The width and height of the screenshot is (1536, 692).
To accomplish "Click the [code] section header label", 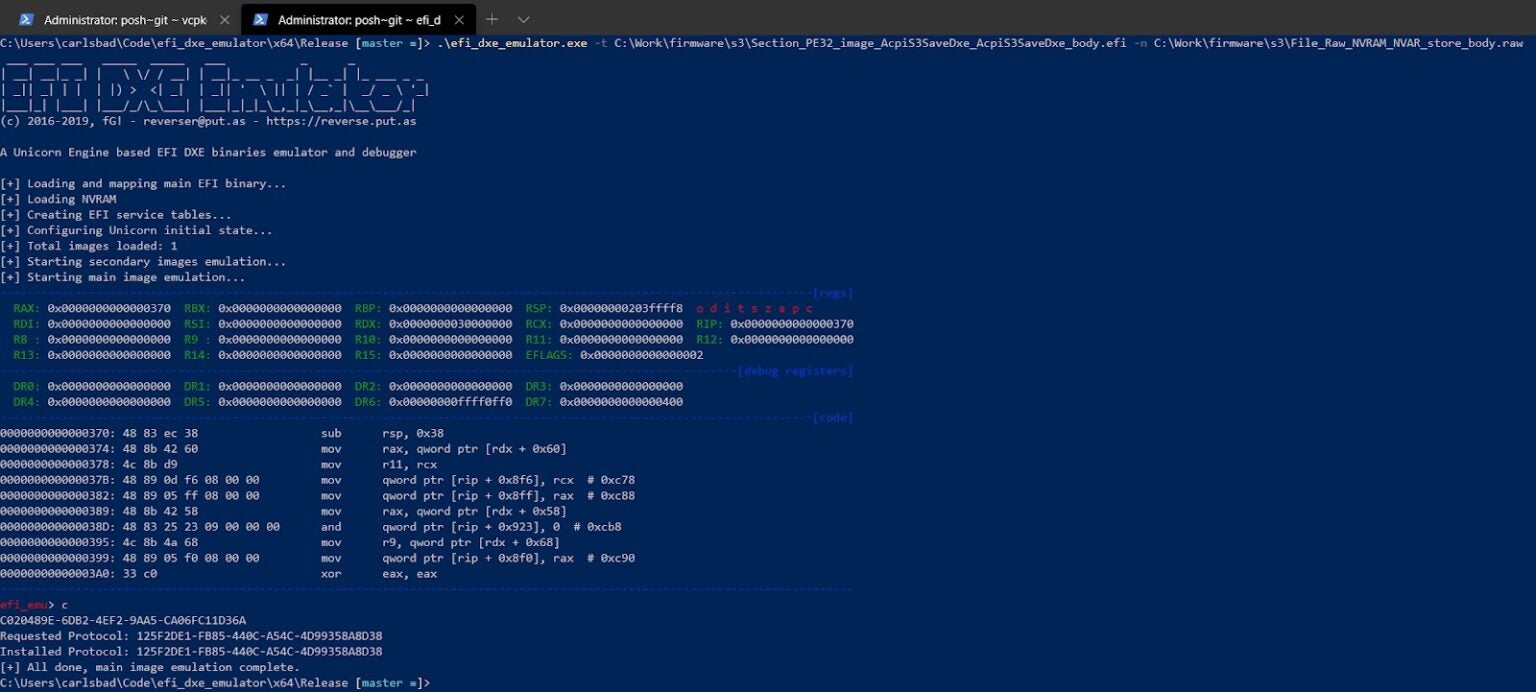I will coord(833,417).
